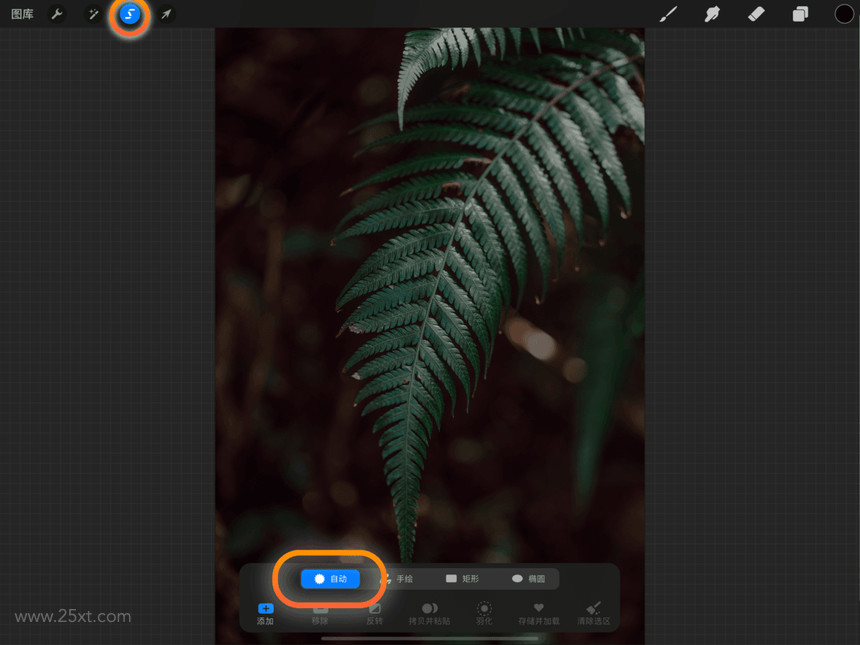The width and height of the screenshot is (860, 645).
Task: Toggle the 反转 invert selection option
Action: pyautogui.click(x=375, y=614)
